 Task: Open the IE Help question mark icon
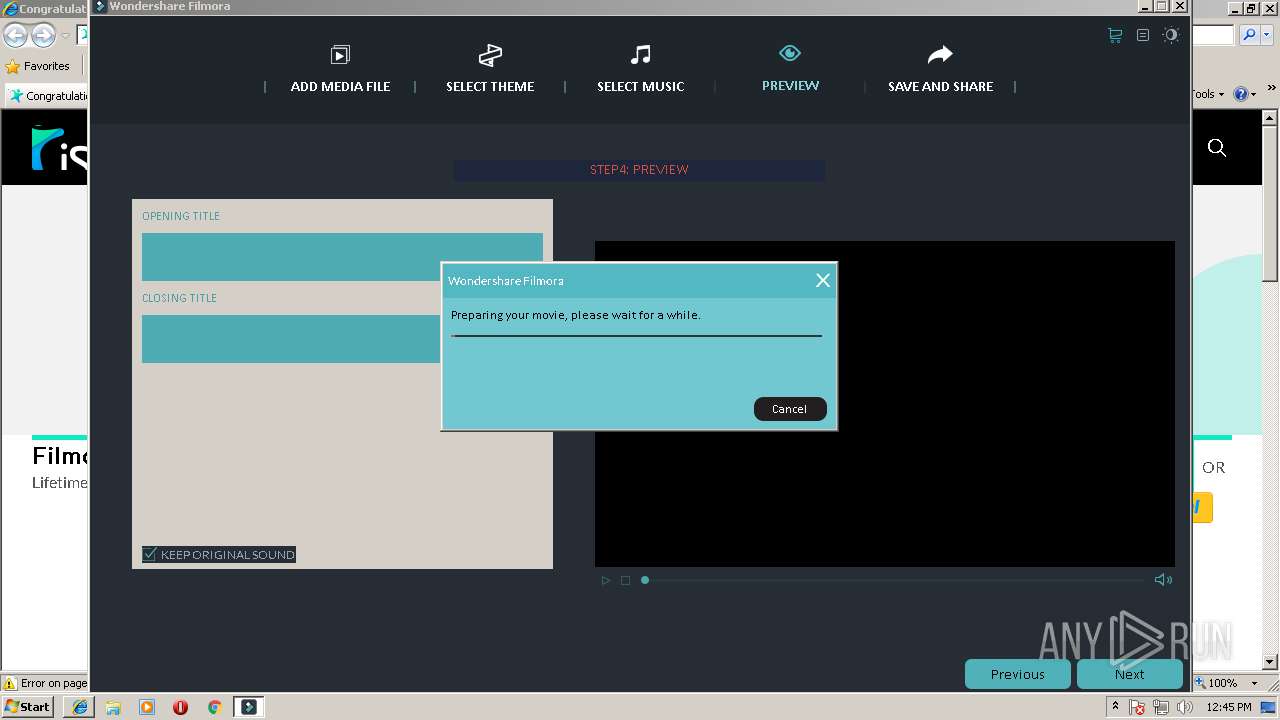pos(1240,94)
